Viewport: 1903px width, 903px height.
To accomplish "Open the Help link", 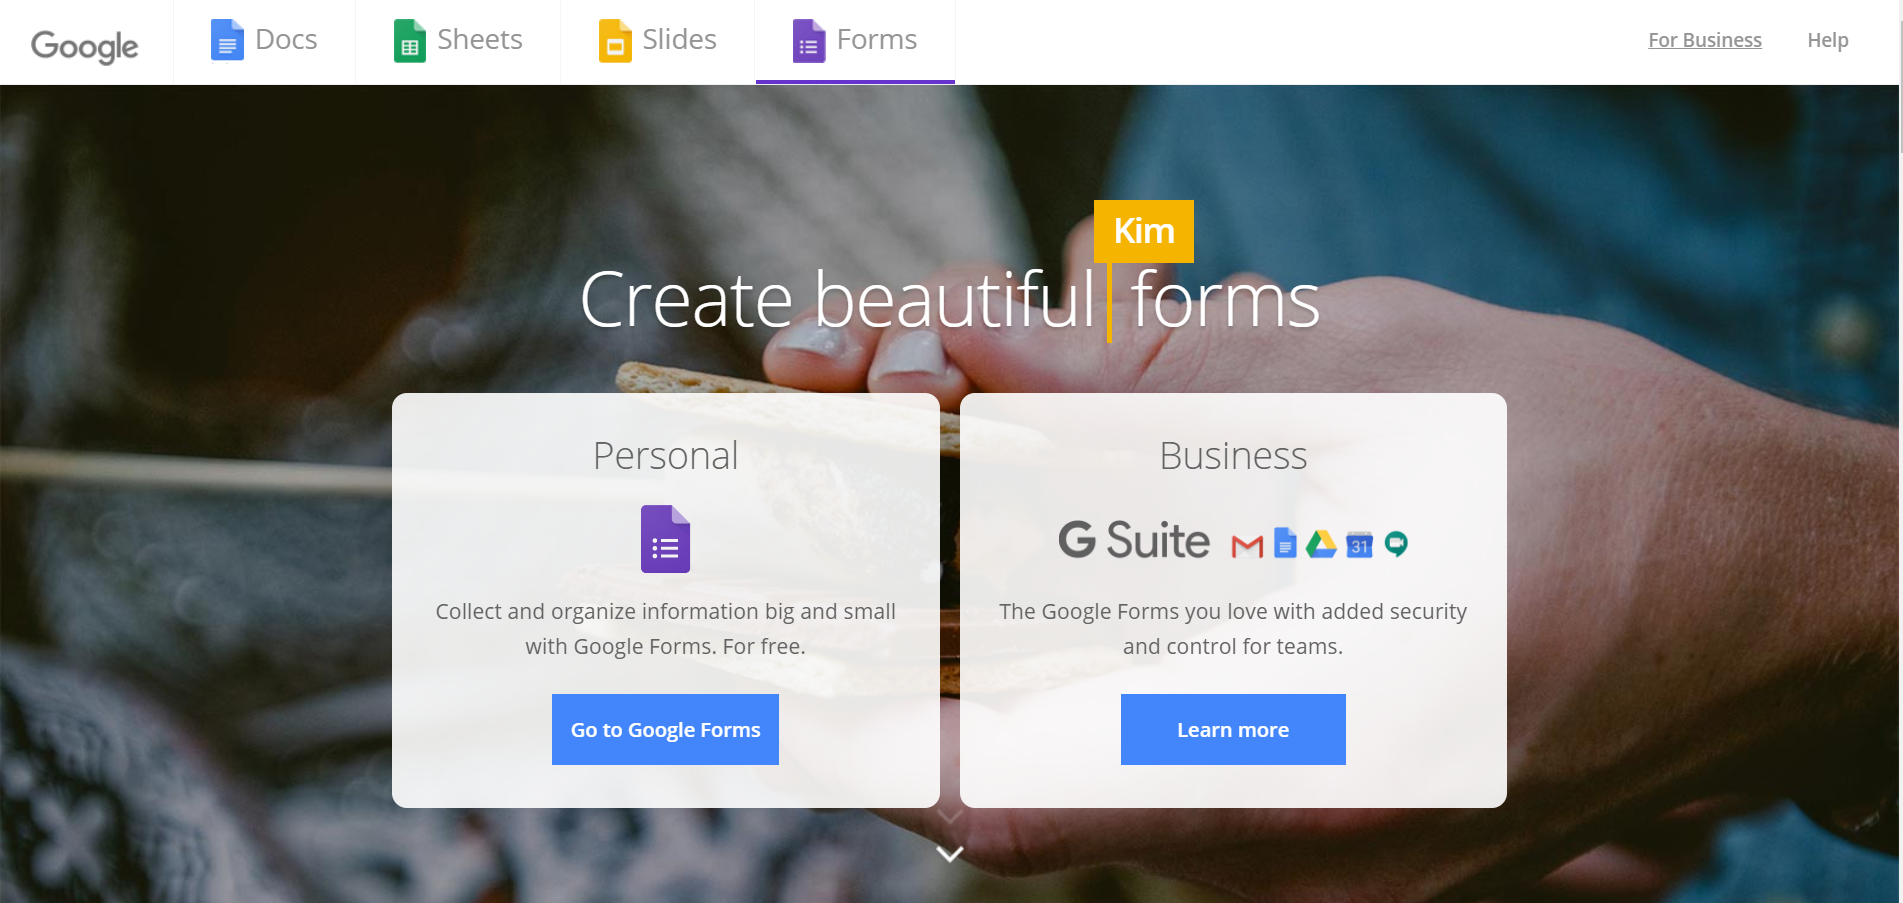I will pyautogui.click(x=1828, y=40).
